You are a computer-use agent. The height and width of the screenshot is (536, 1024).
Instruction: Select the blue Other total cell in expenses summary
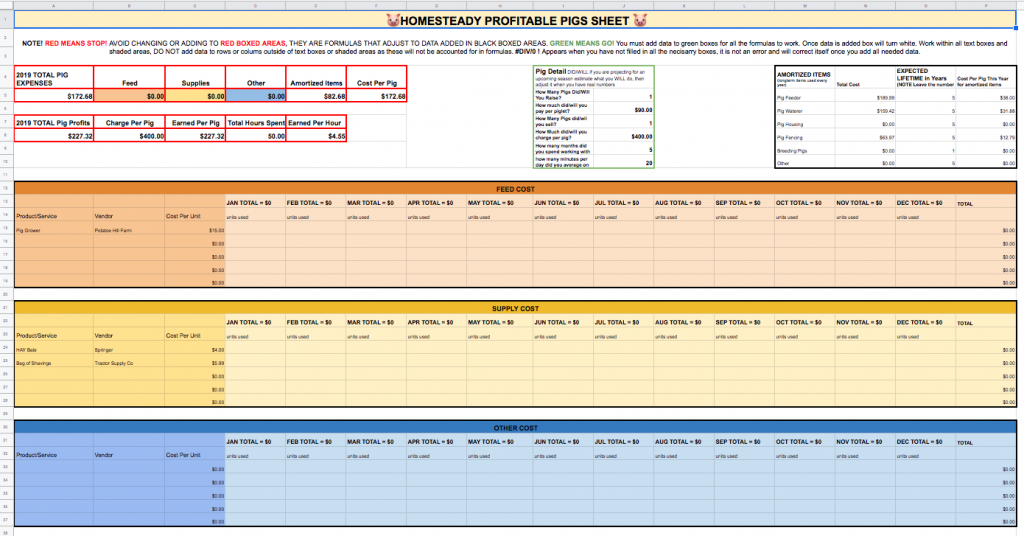[255, 97]
